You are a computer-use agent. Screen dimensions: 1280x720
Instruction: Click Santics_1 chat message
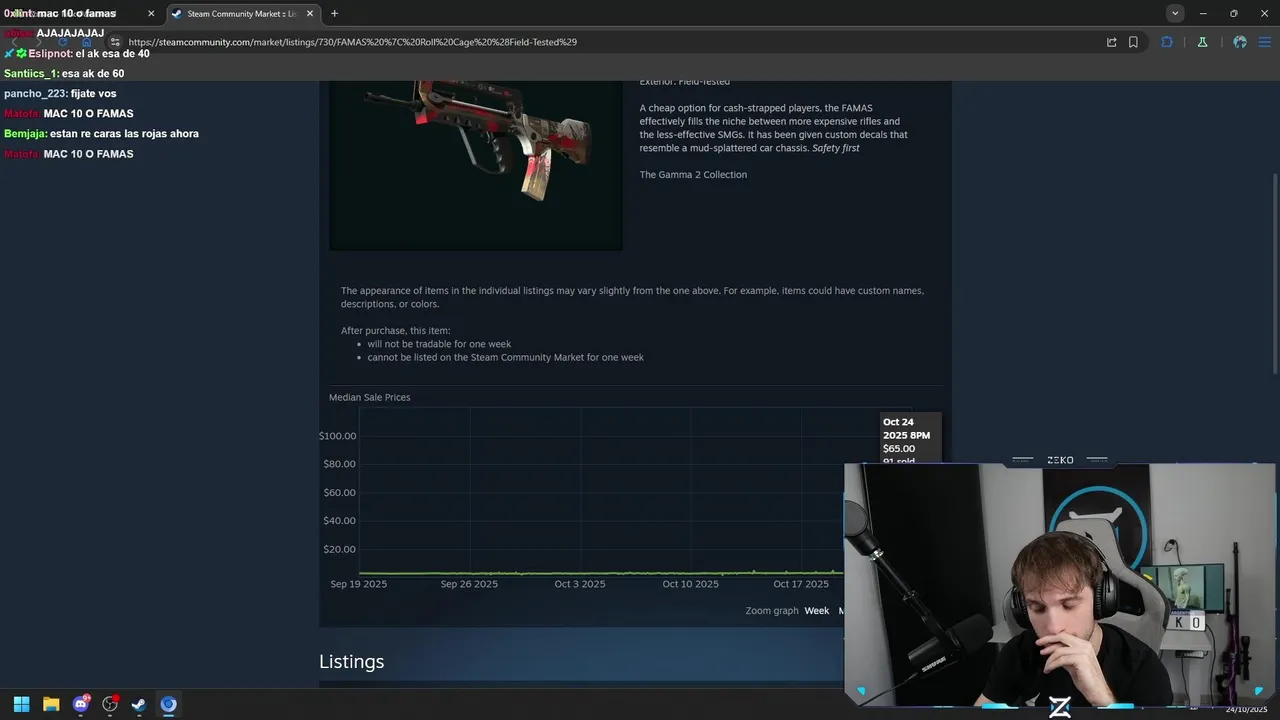pyautogui.click(x=64, y=73)
